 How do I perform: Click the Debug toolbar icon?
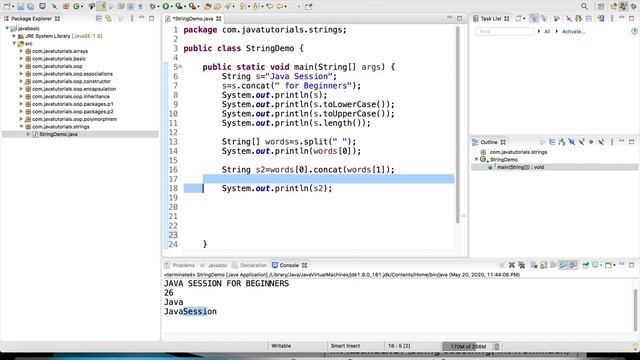coord(152,6)
